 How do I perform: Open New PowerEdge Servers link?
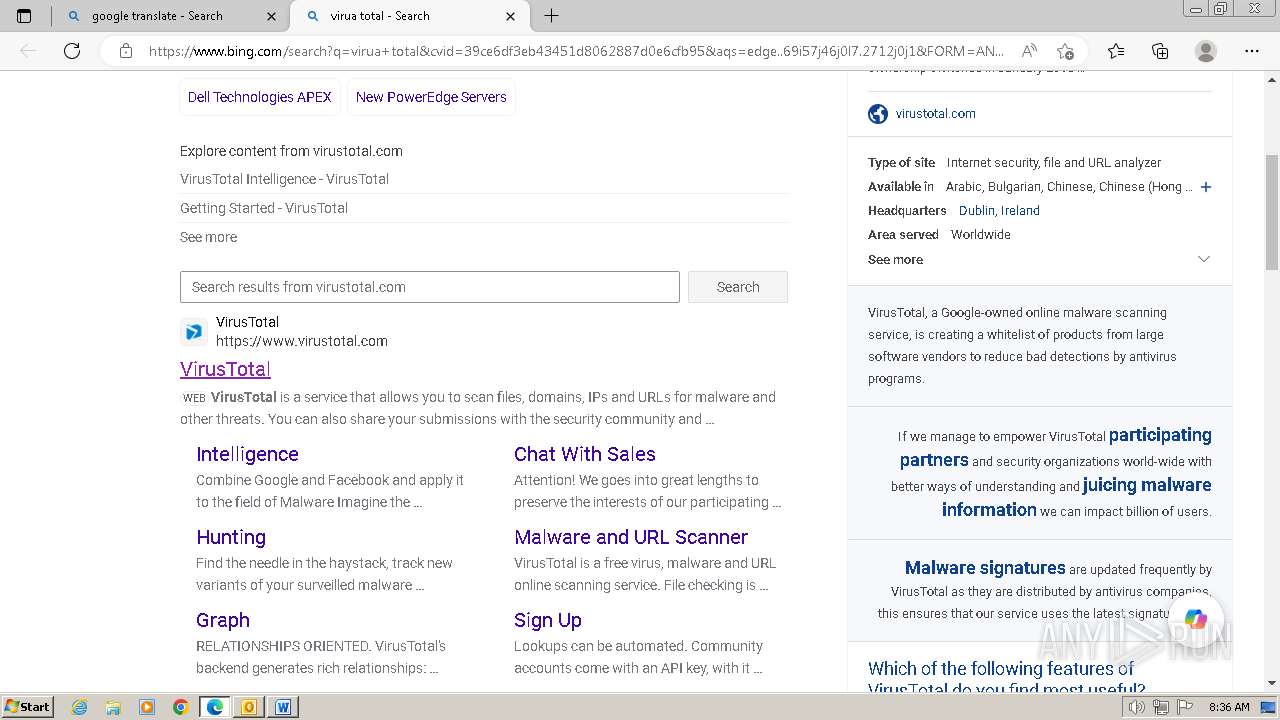click(431, 97)
